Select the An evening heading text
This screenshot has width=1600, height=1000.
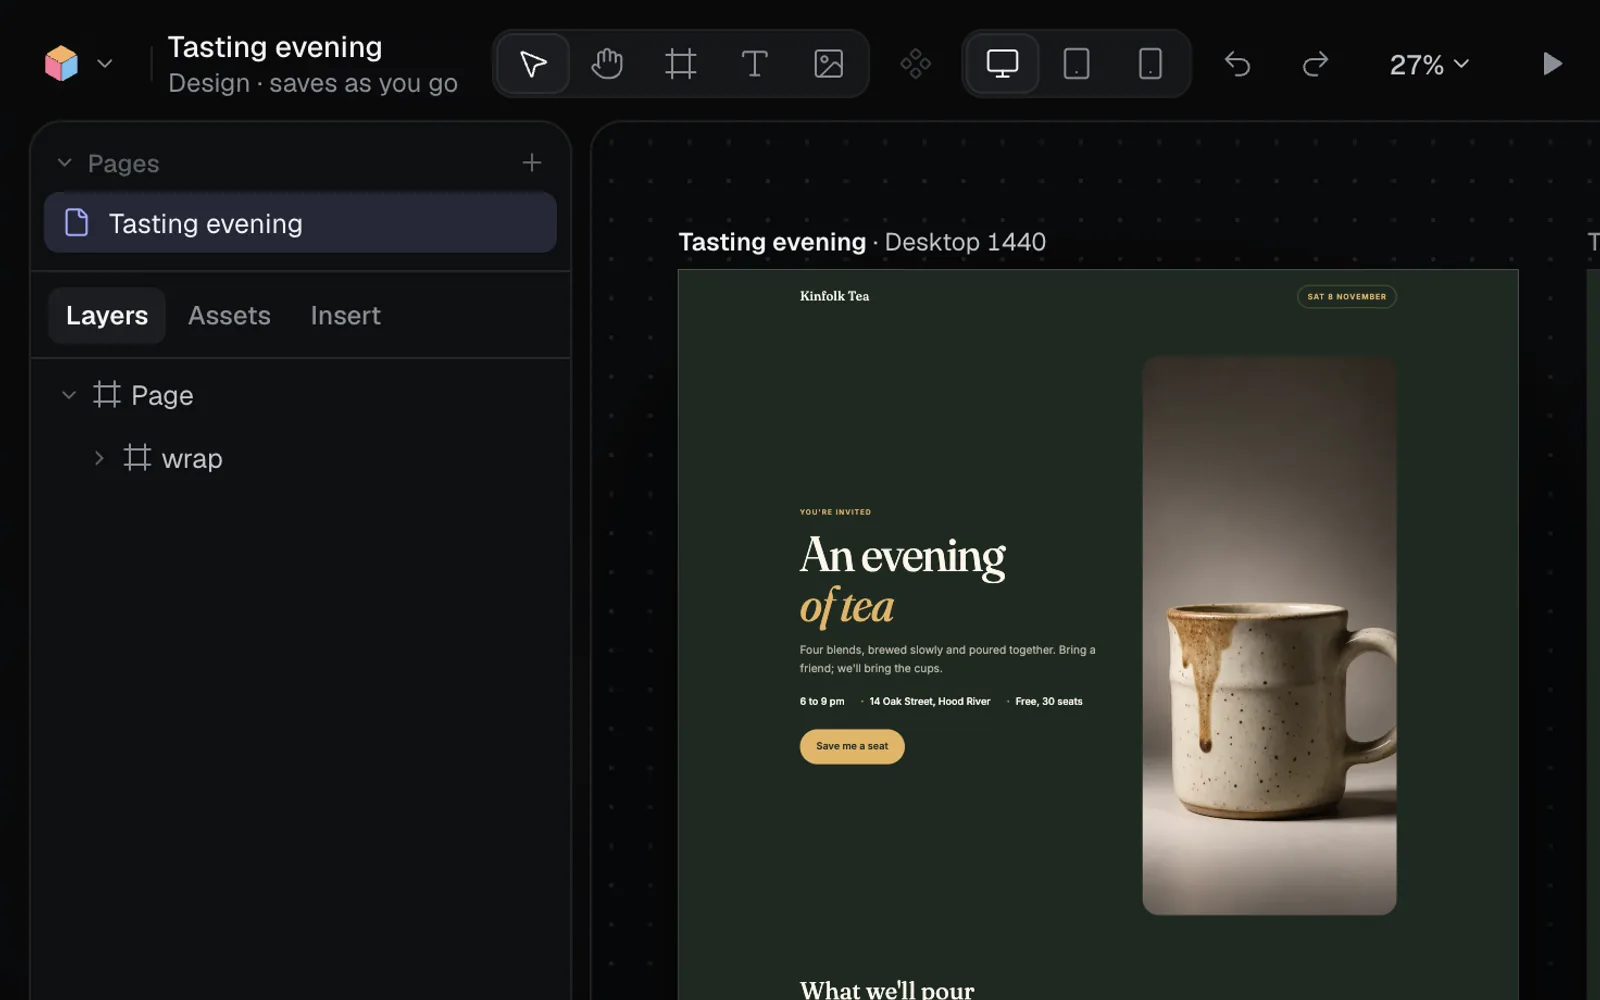coord(903,556)
